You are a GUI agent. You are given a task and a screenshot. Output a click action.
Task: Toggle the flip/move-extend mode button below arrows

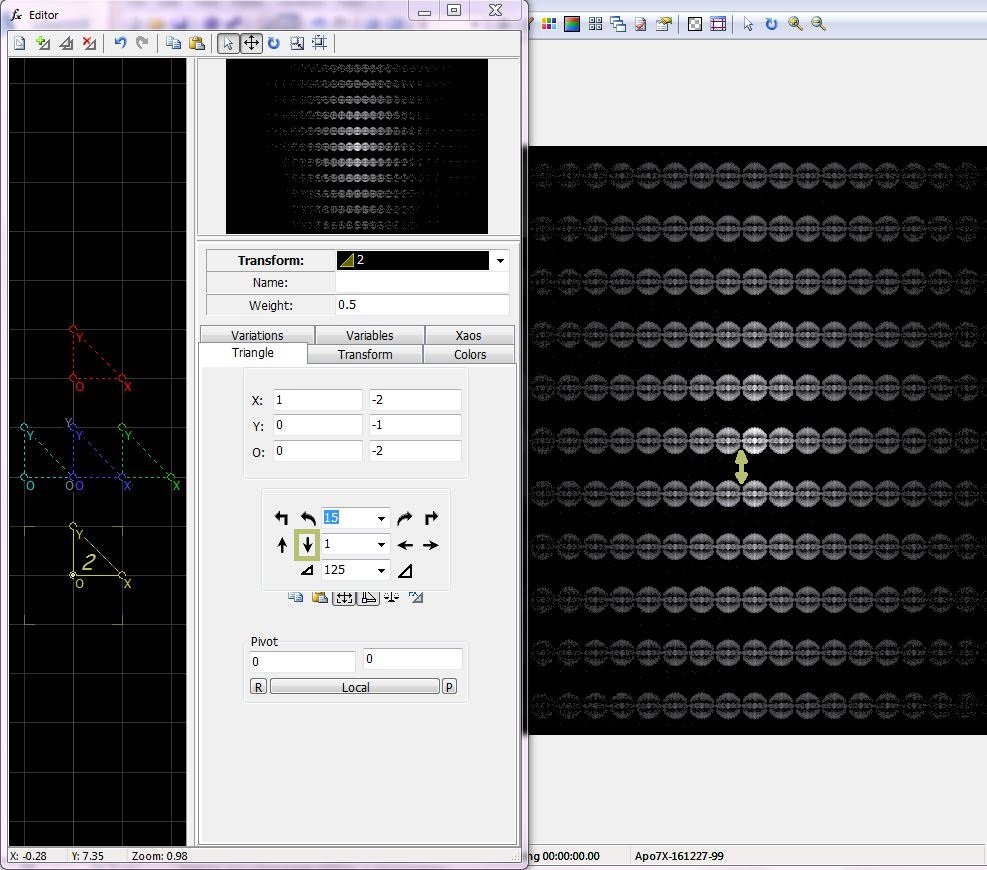coord(344,597)
